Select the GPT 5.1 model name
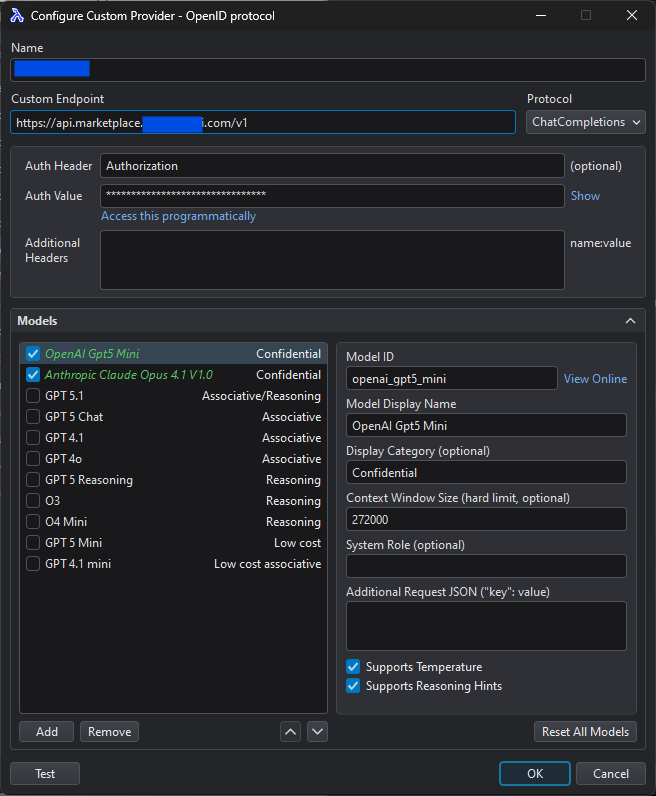 click(x=64, y=395)
